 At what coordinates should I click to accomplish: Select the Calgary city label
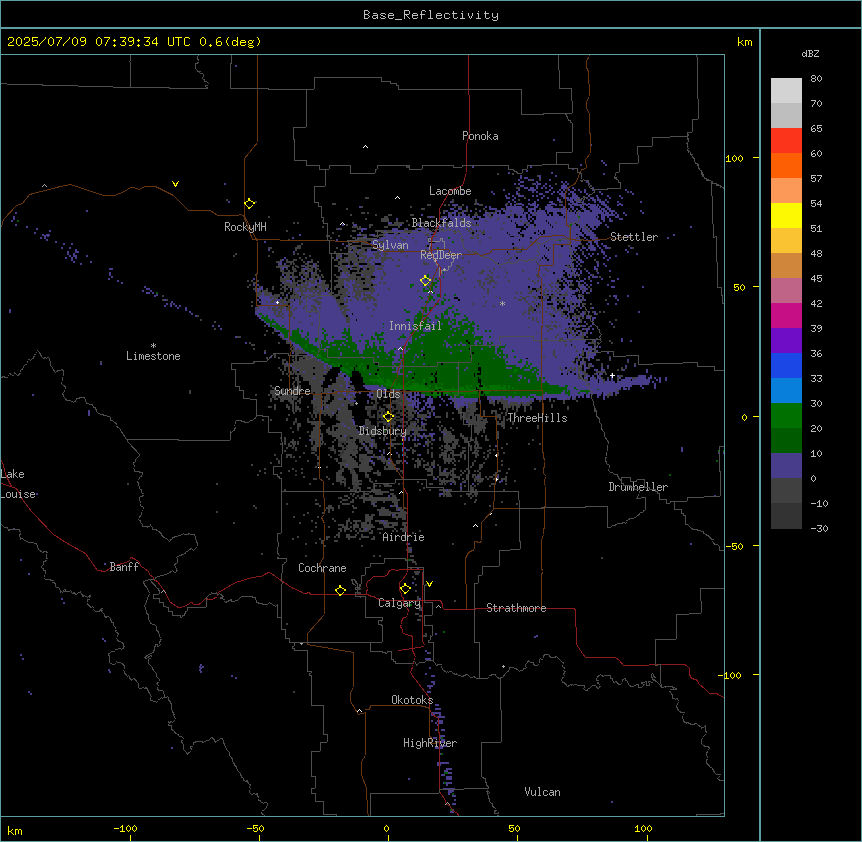tap(400, 603)
